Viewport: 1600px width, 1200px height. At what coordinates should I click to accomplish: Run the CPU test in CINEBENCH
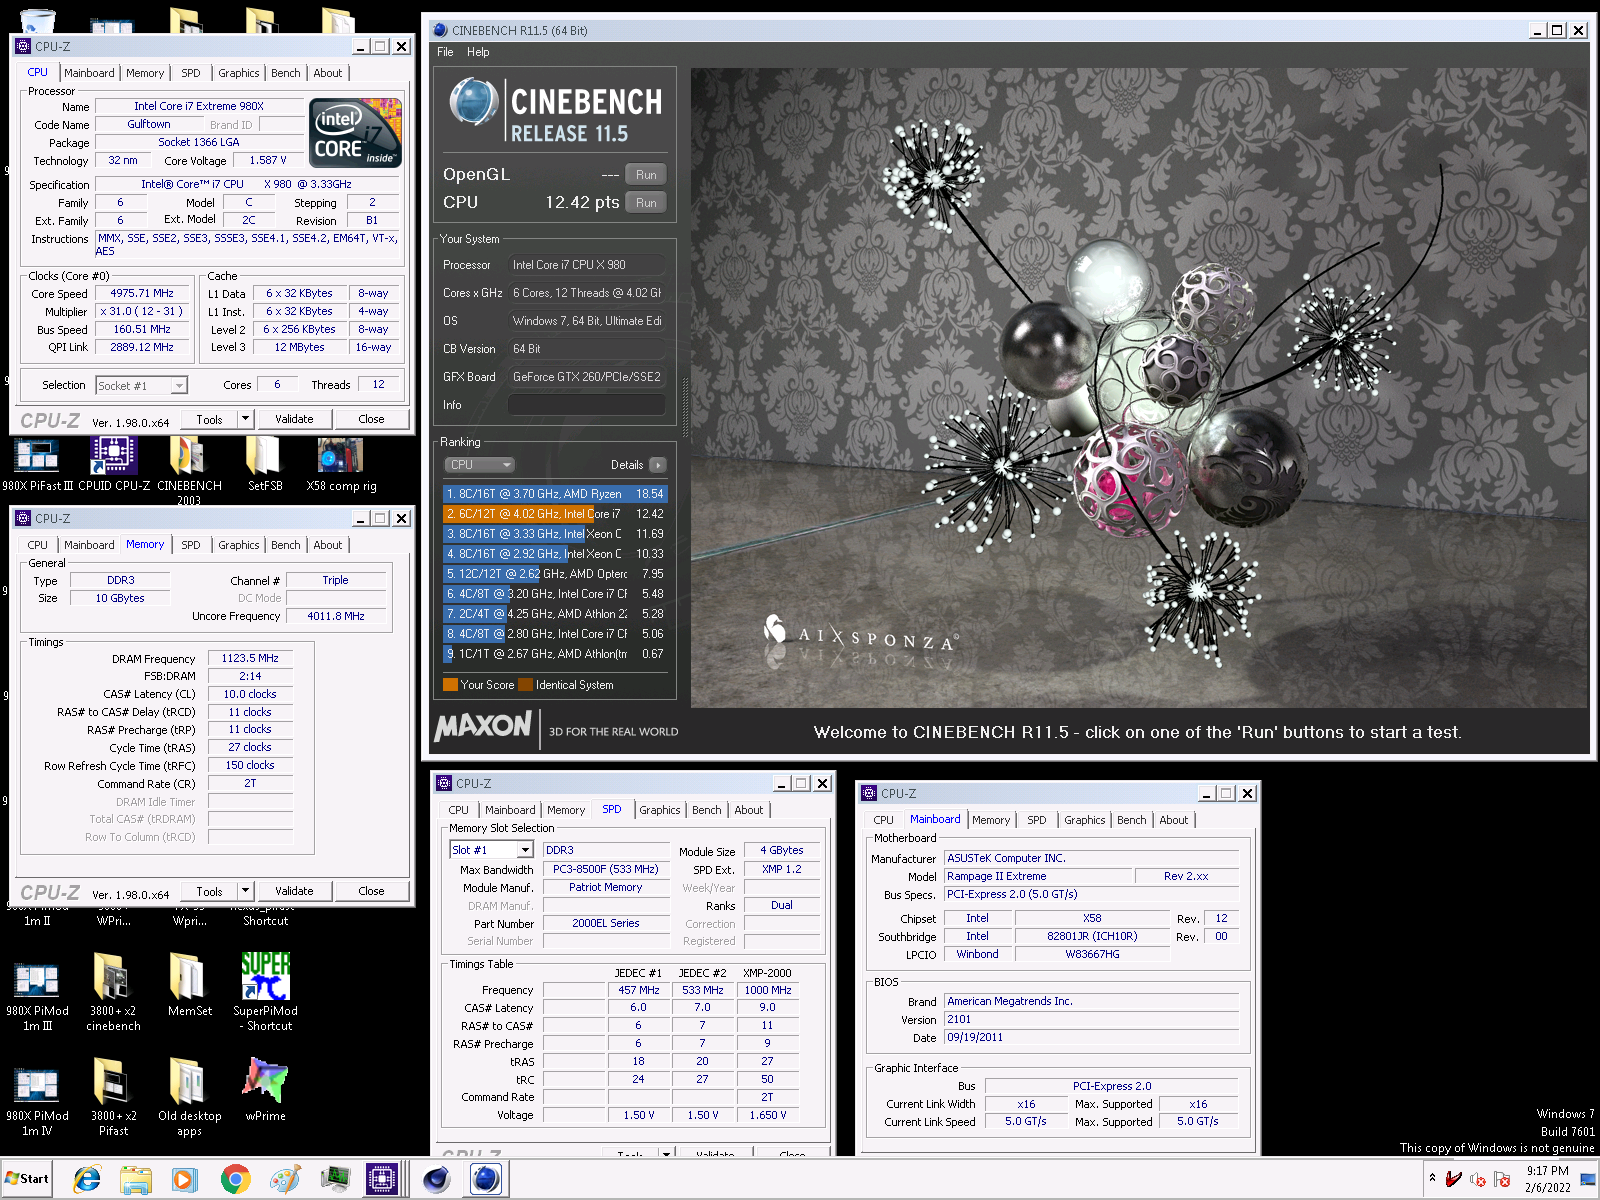click(646, 203)
